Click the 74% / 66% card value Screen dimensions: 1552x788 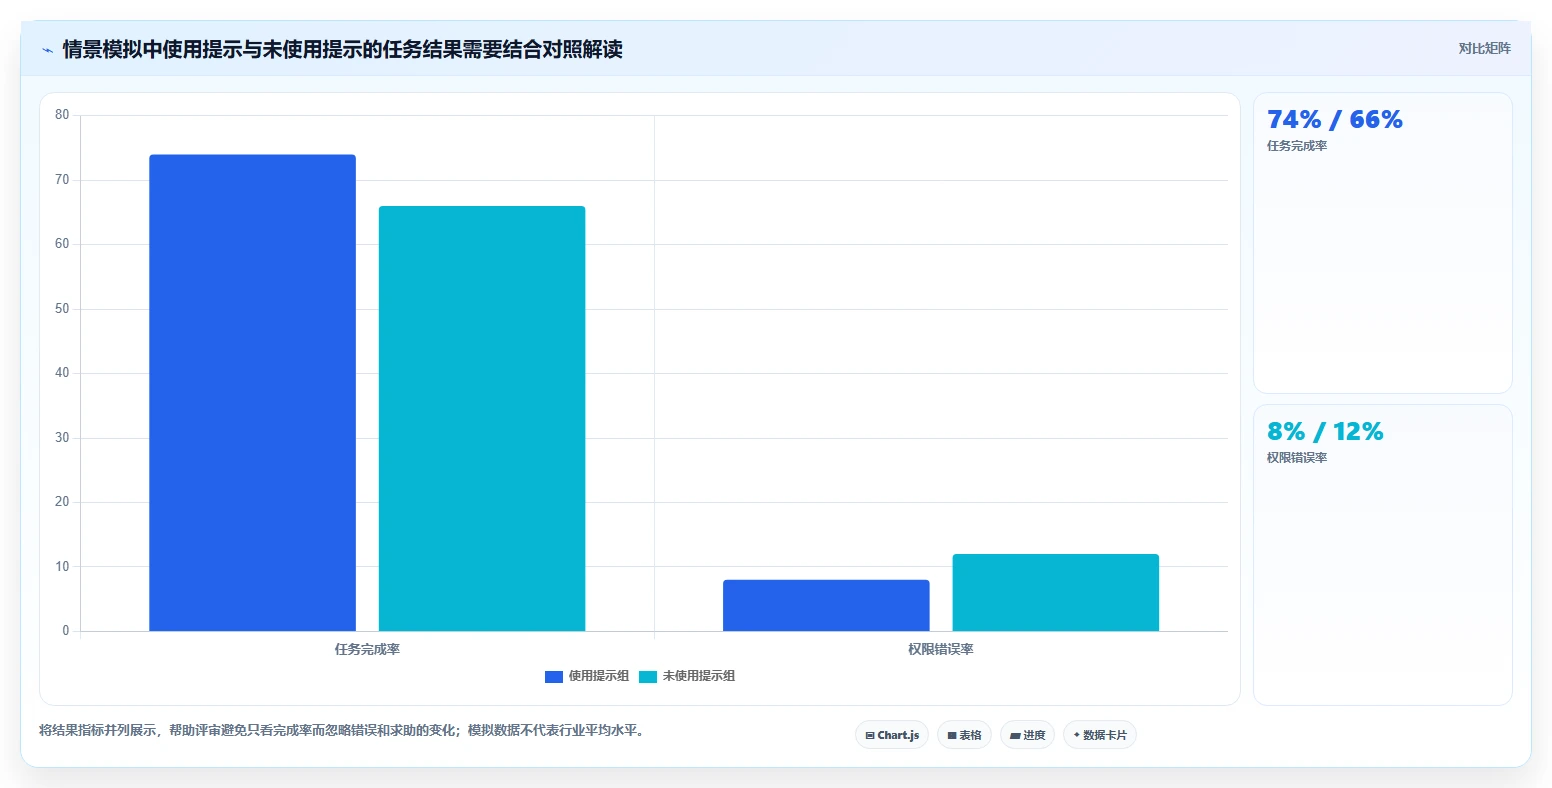[1335, 120]
